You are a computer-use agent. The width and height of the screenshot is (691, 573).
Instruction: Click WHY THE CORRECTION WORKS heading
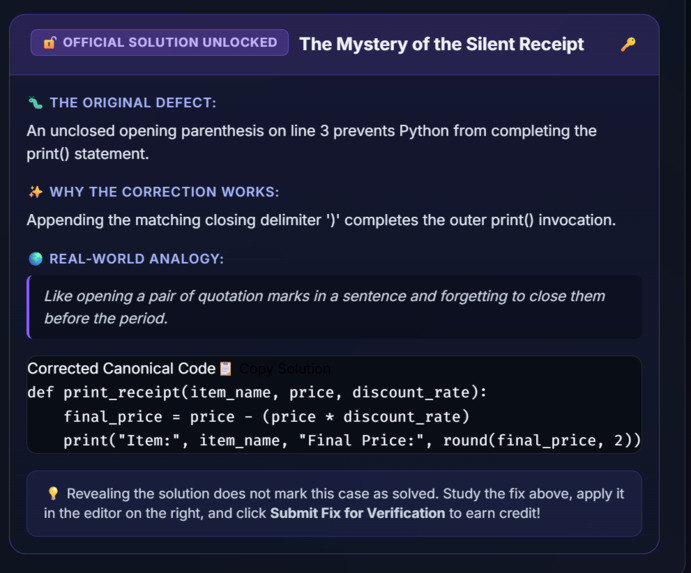pyautogui.click(x=164, y=192)
